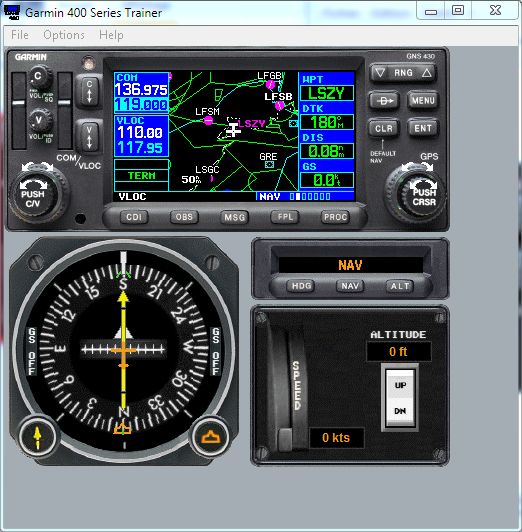Click the speed readout 0 kts
This screenshot has width=522, height=532.
coord(336,438)
